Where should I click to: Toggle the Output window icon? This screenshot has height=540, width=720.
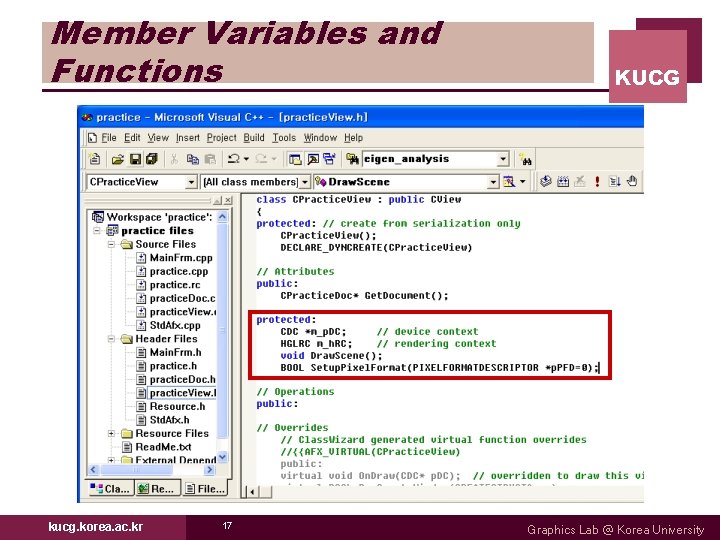[x=313, y=159]
